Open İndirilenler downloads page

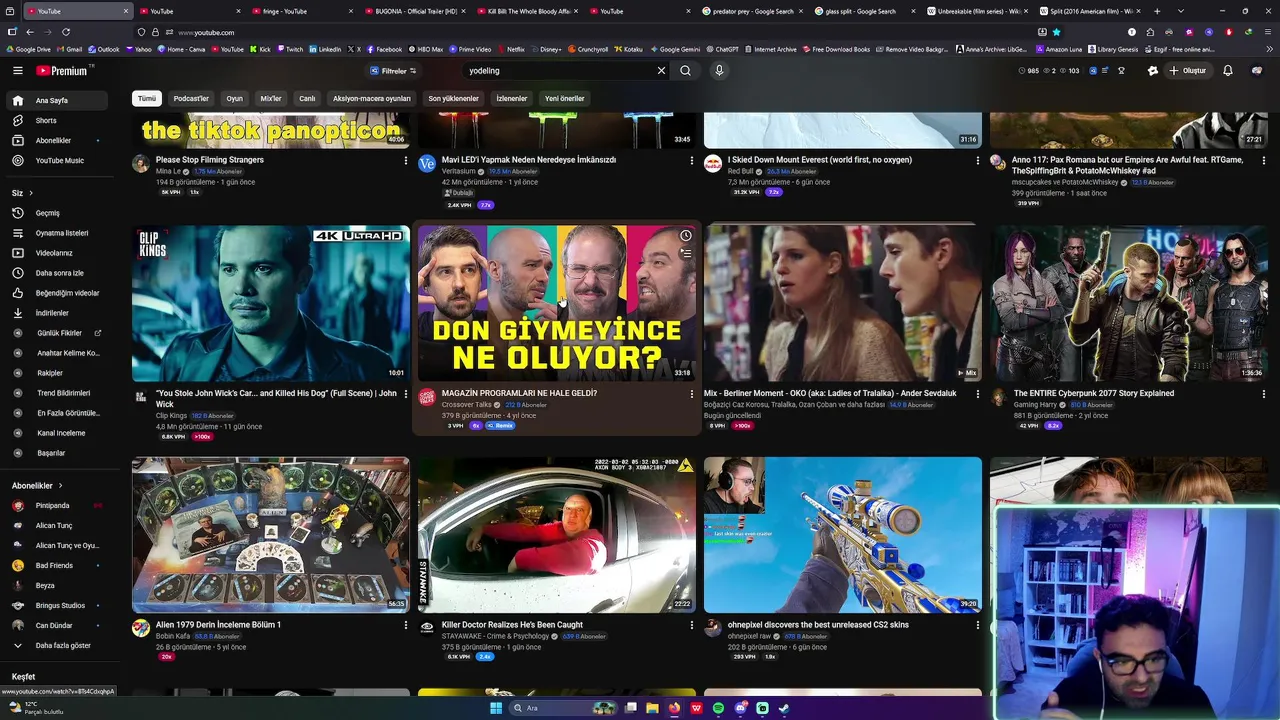[58, 313]
